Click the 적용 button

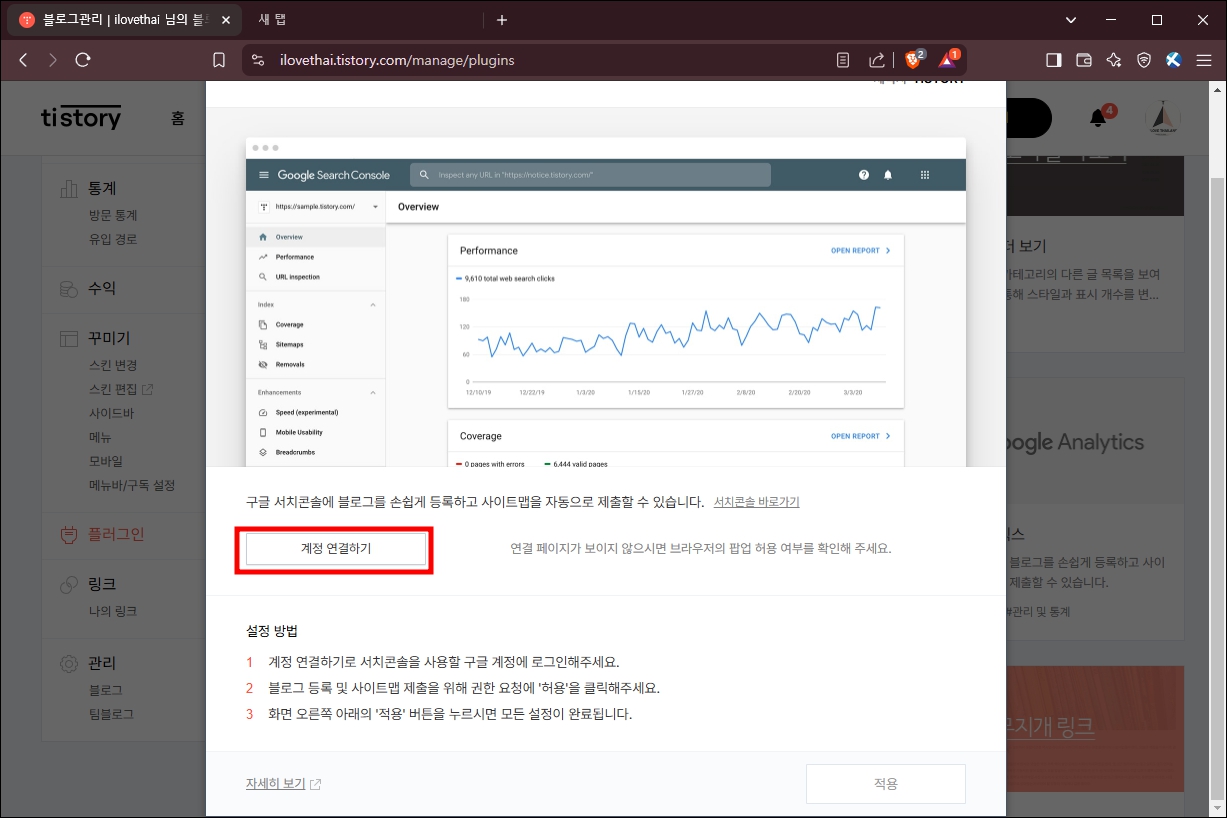(x=886, y=784)
